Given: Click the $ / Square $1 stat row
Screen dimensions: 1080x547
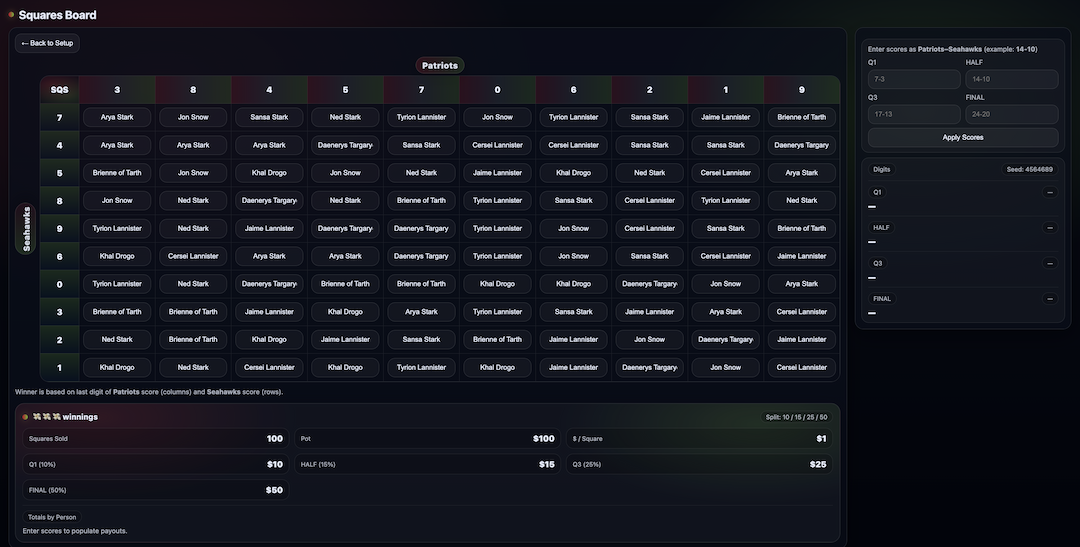Looking at the screenshot, I should [699, 438].
